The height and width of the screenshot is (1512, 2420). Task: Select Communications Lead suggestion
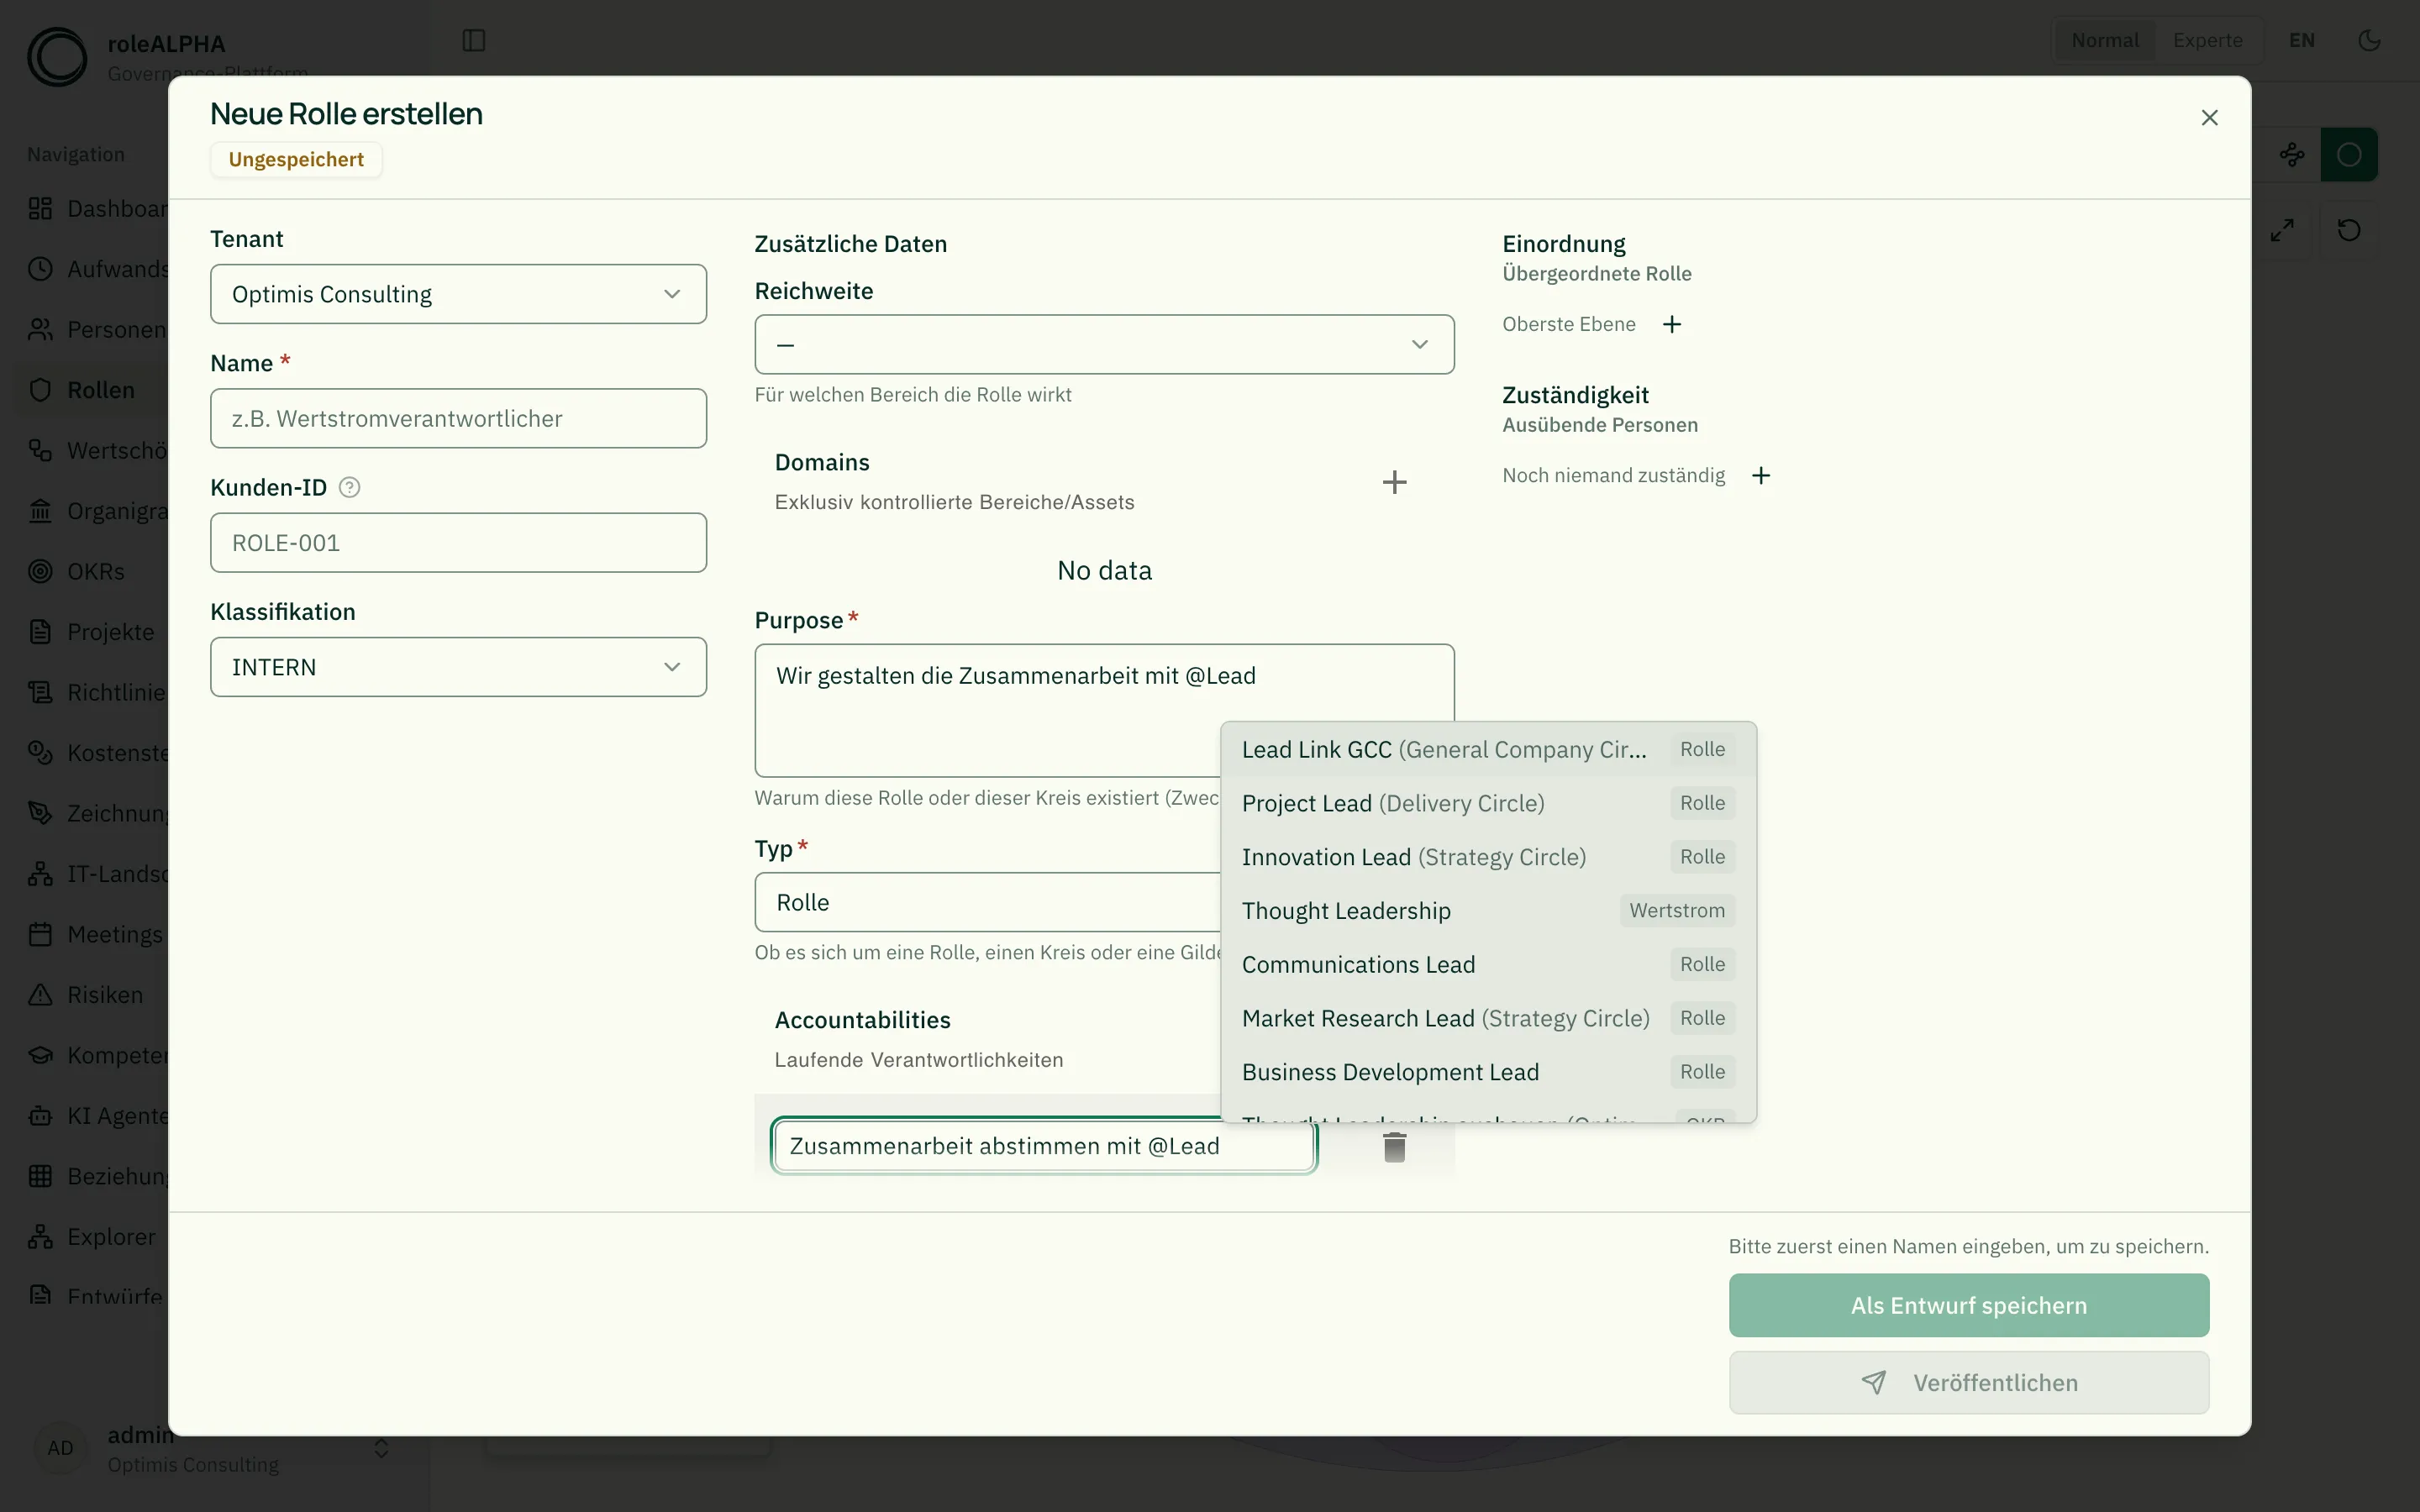1488,965
